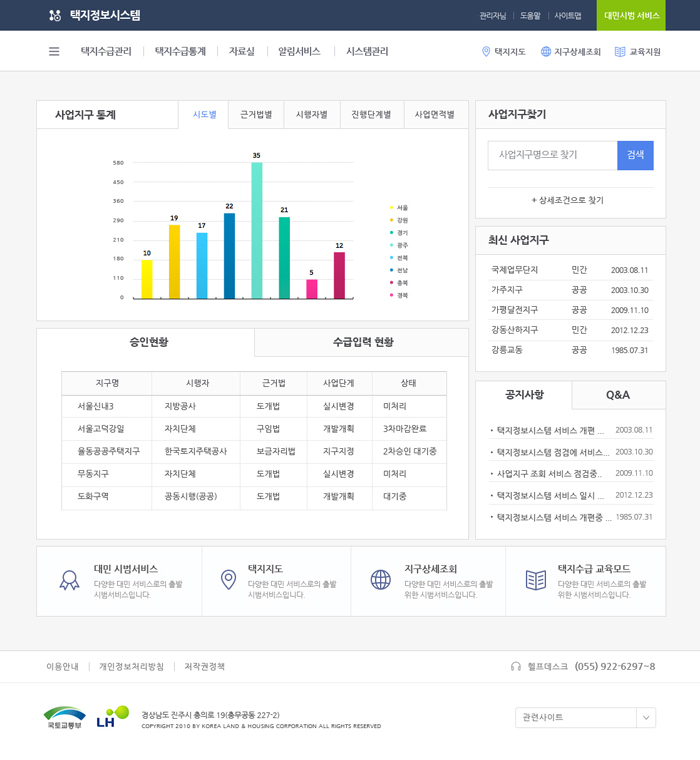Open the 개인정보처리방침 footer link
The width and height of the screenshot is (700, 760).
131,666
